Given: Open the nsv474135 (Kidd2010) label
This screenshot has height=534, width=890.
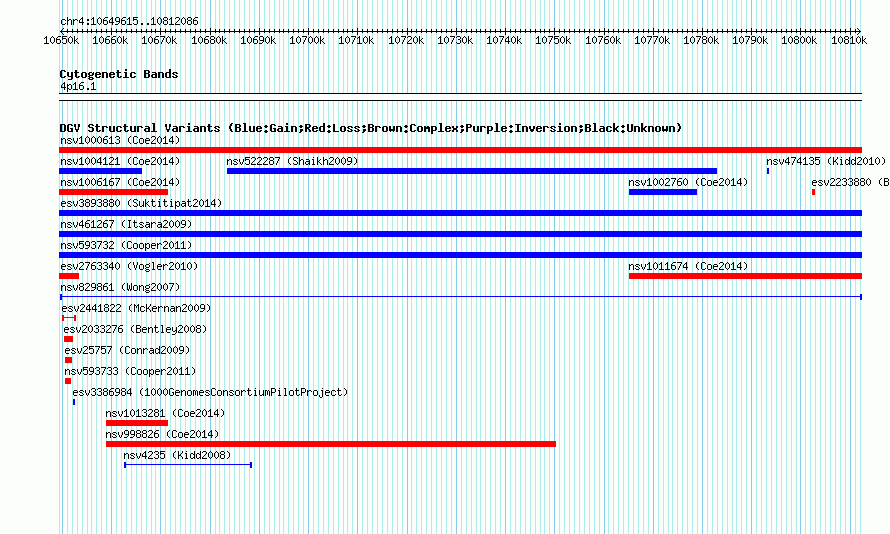Looking at the screenshot, I should 826,161.
